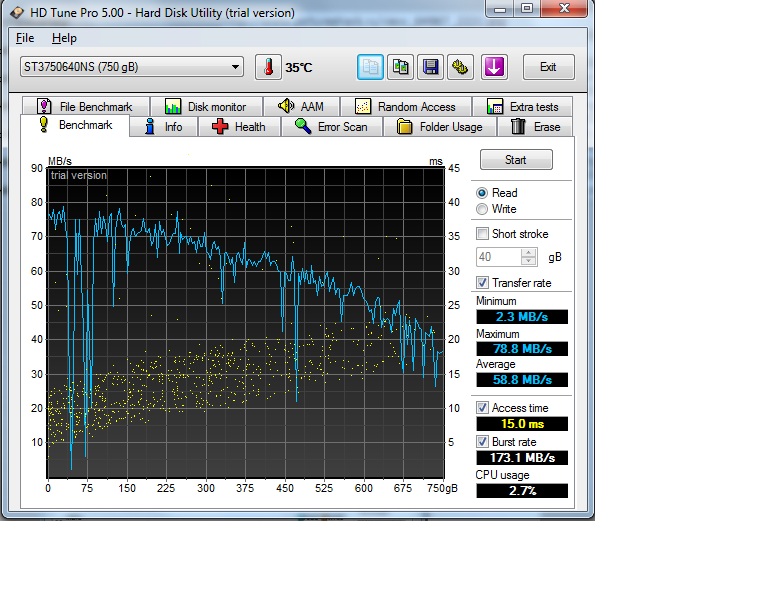Switch to the Error Scan tab

tap(331, 127)
